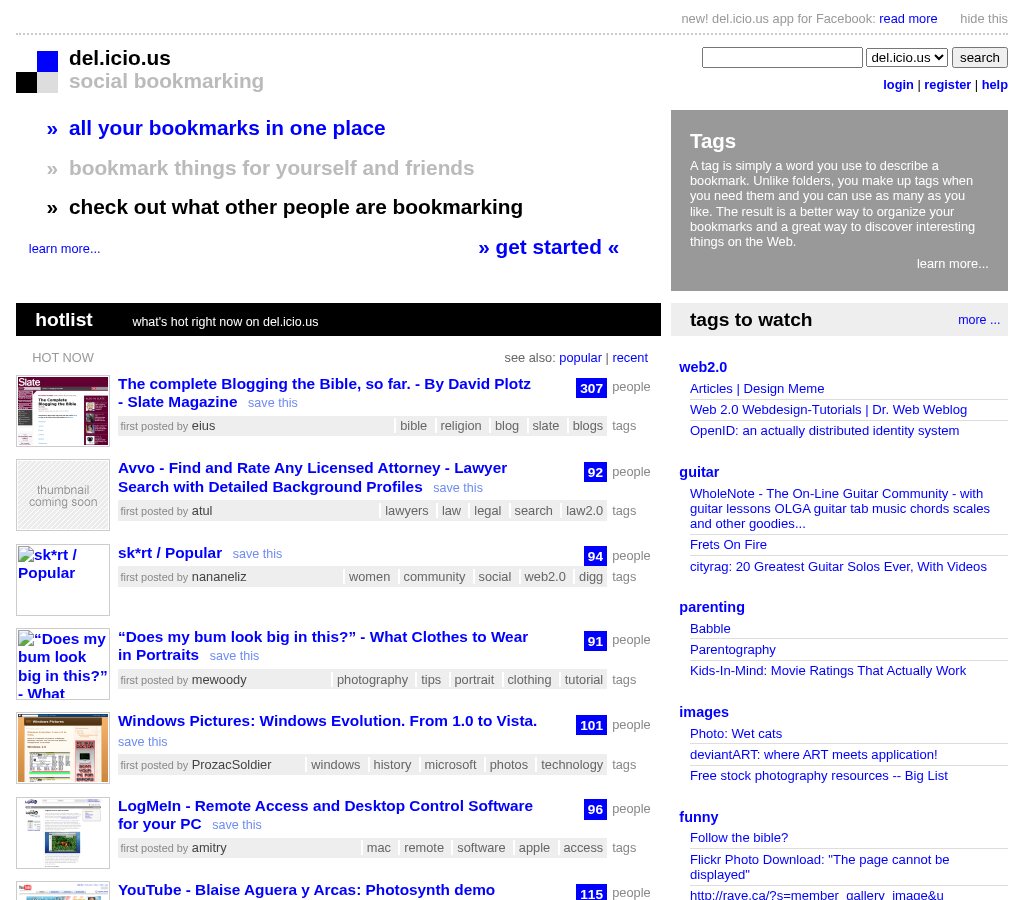Open 'OpenID: an actually distributed identity system'
The width and height of the screenshot is (1024, 900).
click(x=824, y=431)
